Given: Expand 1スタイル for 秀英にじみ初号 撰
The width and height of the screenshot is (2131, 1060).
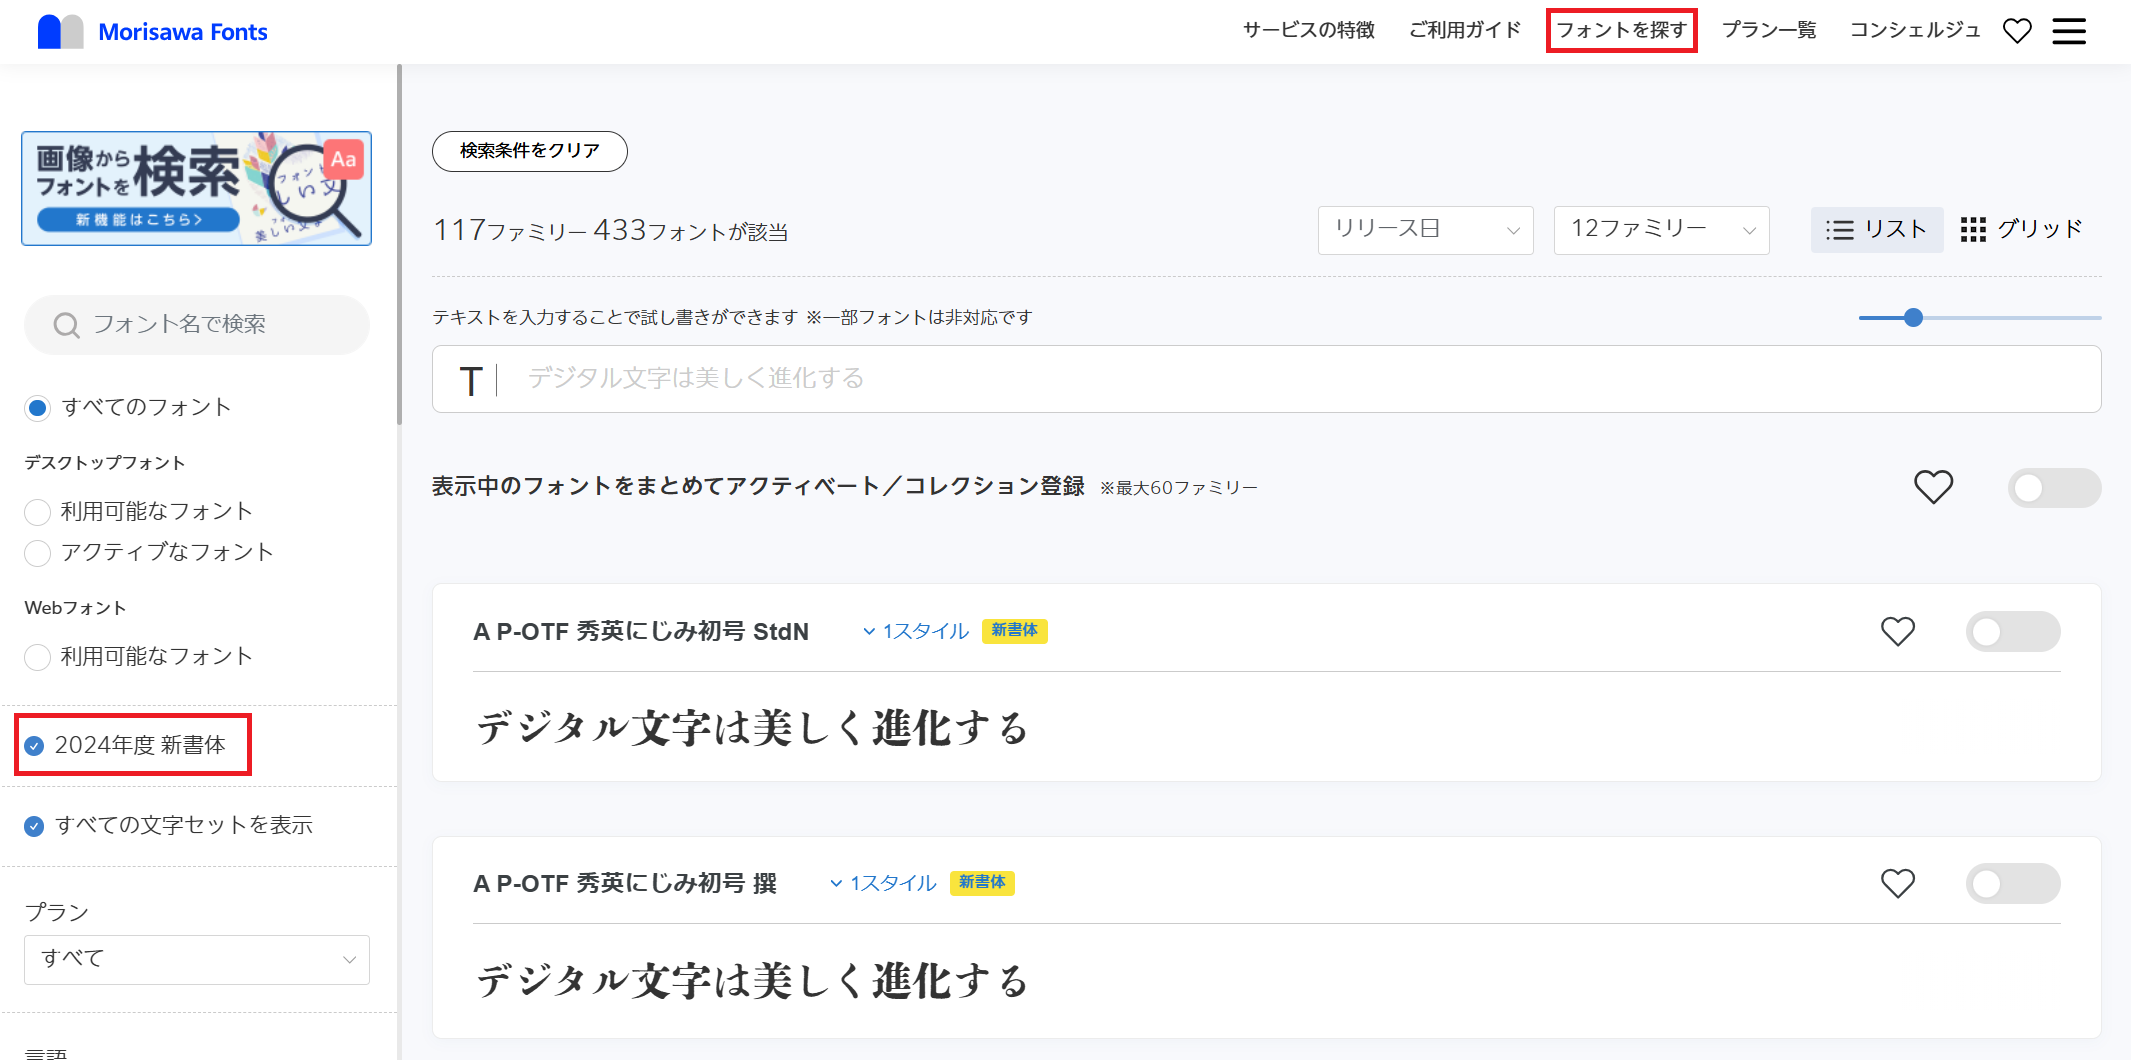Looking at the screenshot, I should click(x=883, y=883).
